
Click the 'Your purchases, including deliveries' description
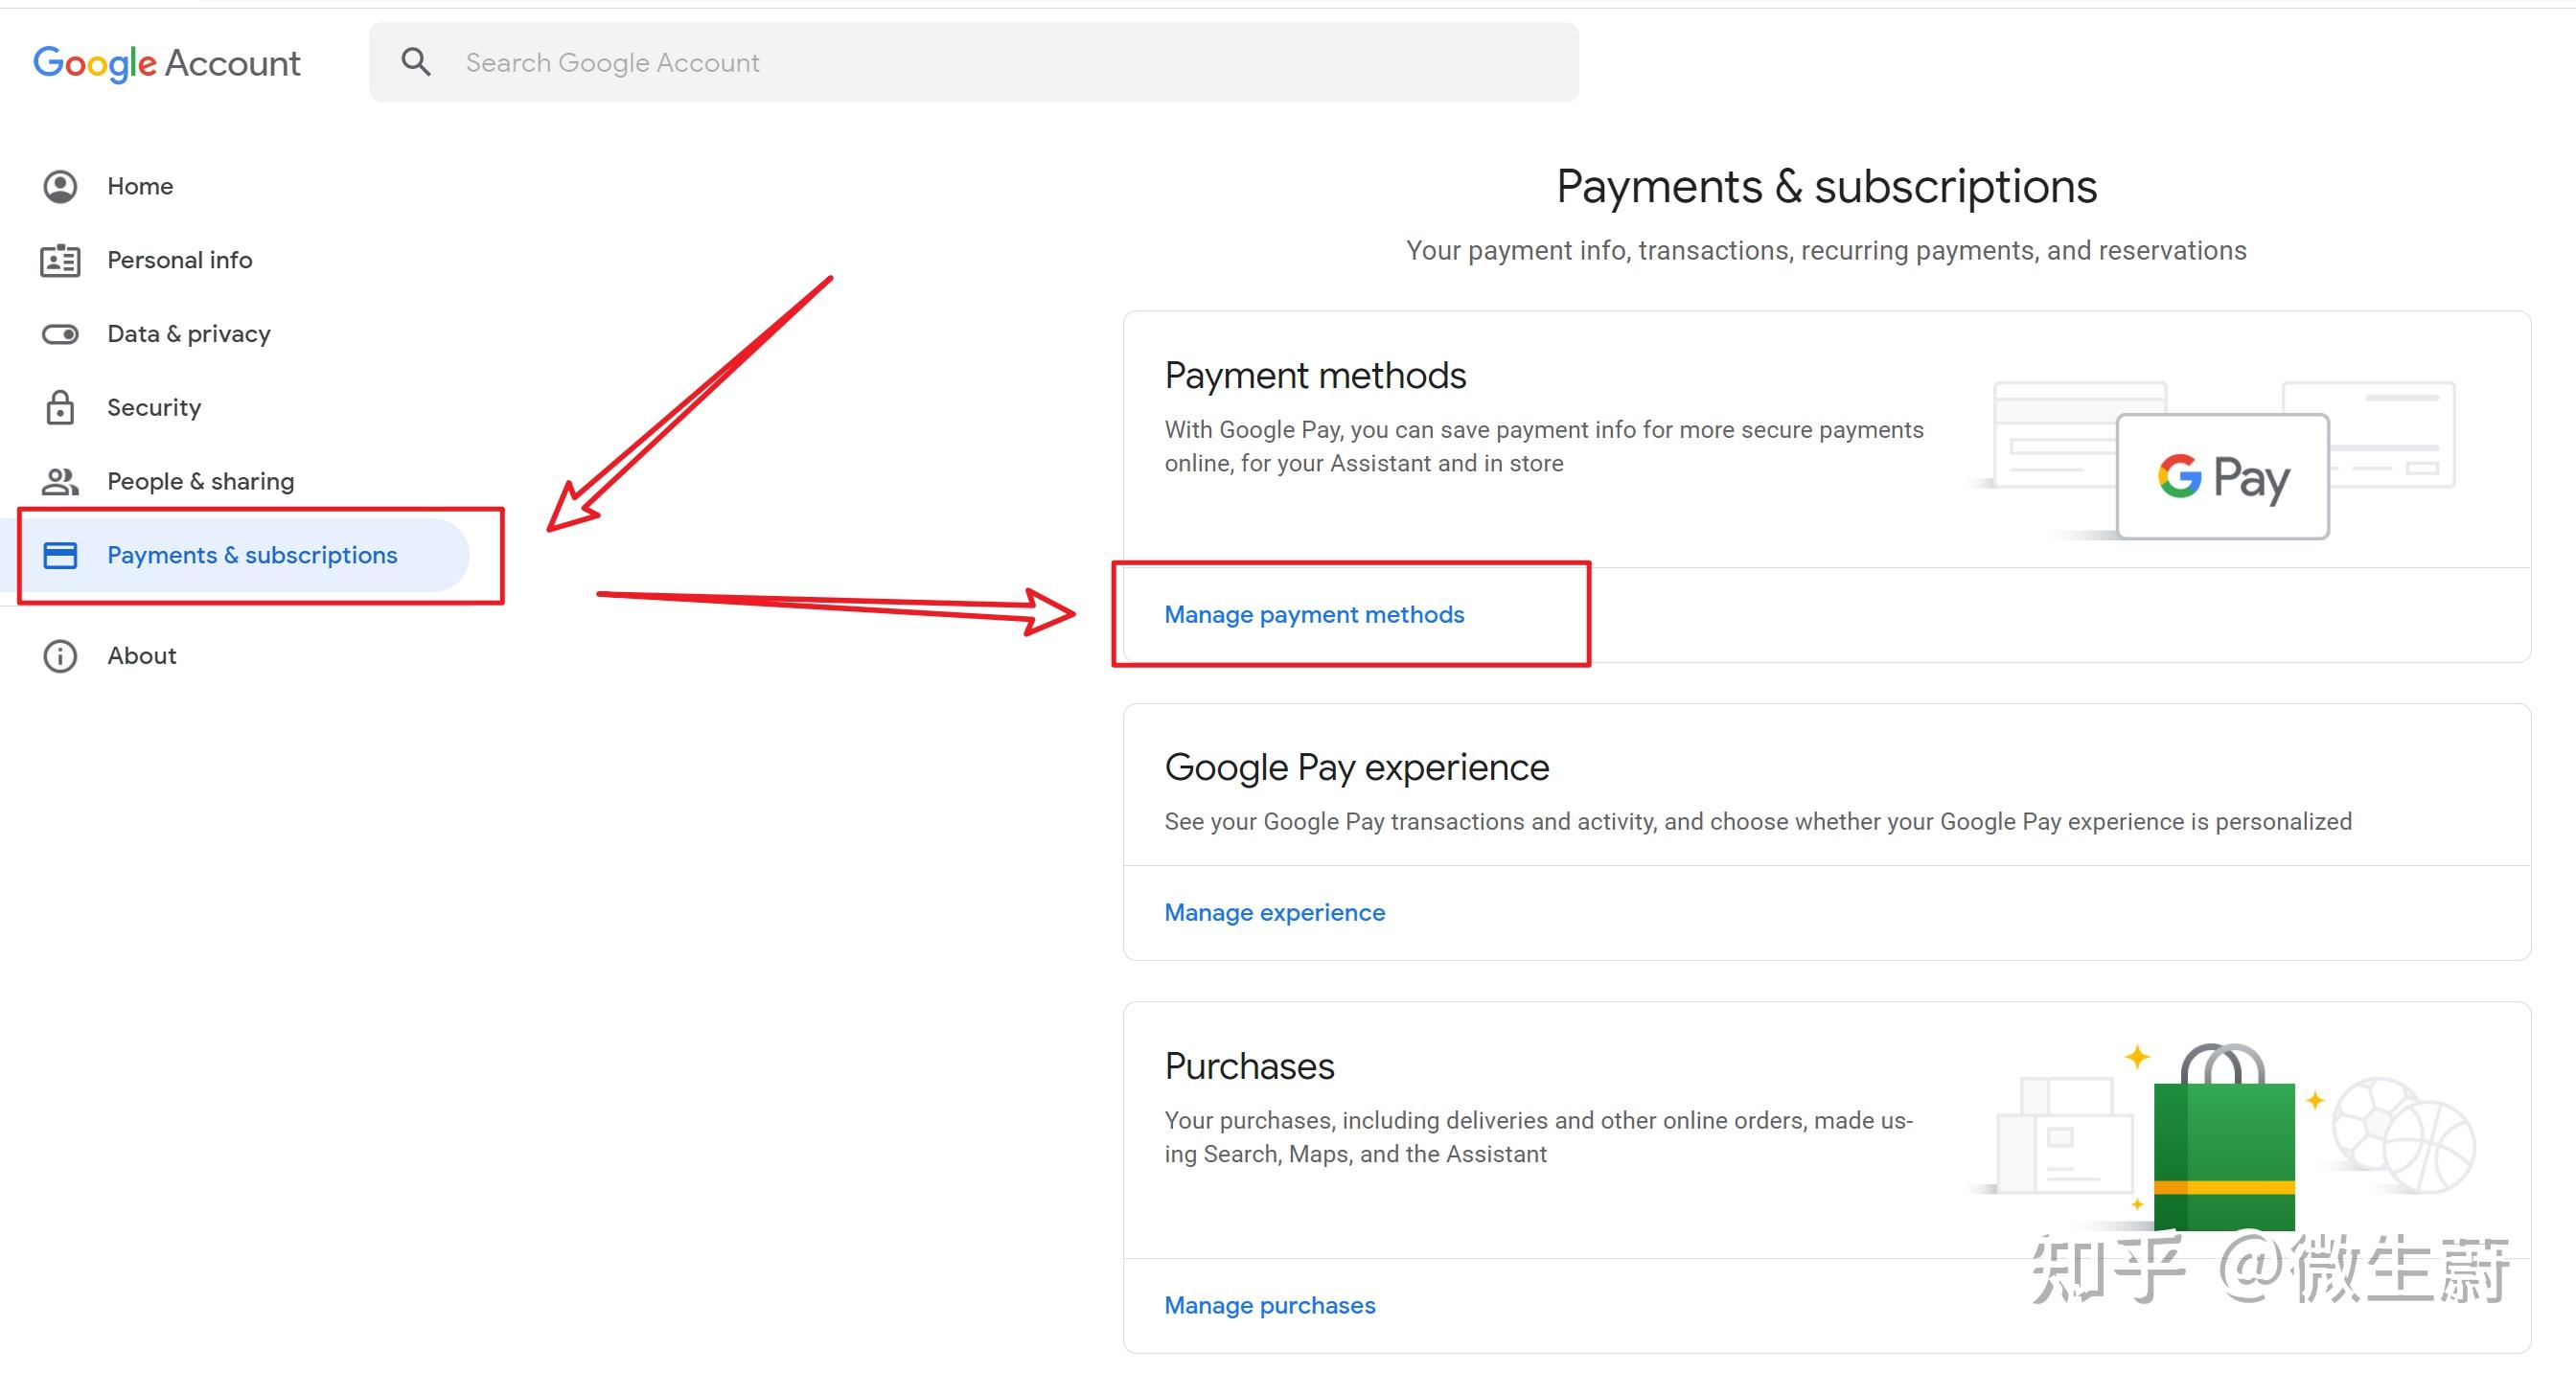tap(1538, 1137)
